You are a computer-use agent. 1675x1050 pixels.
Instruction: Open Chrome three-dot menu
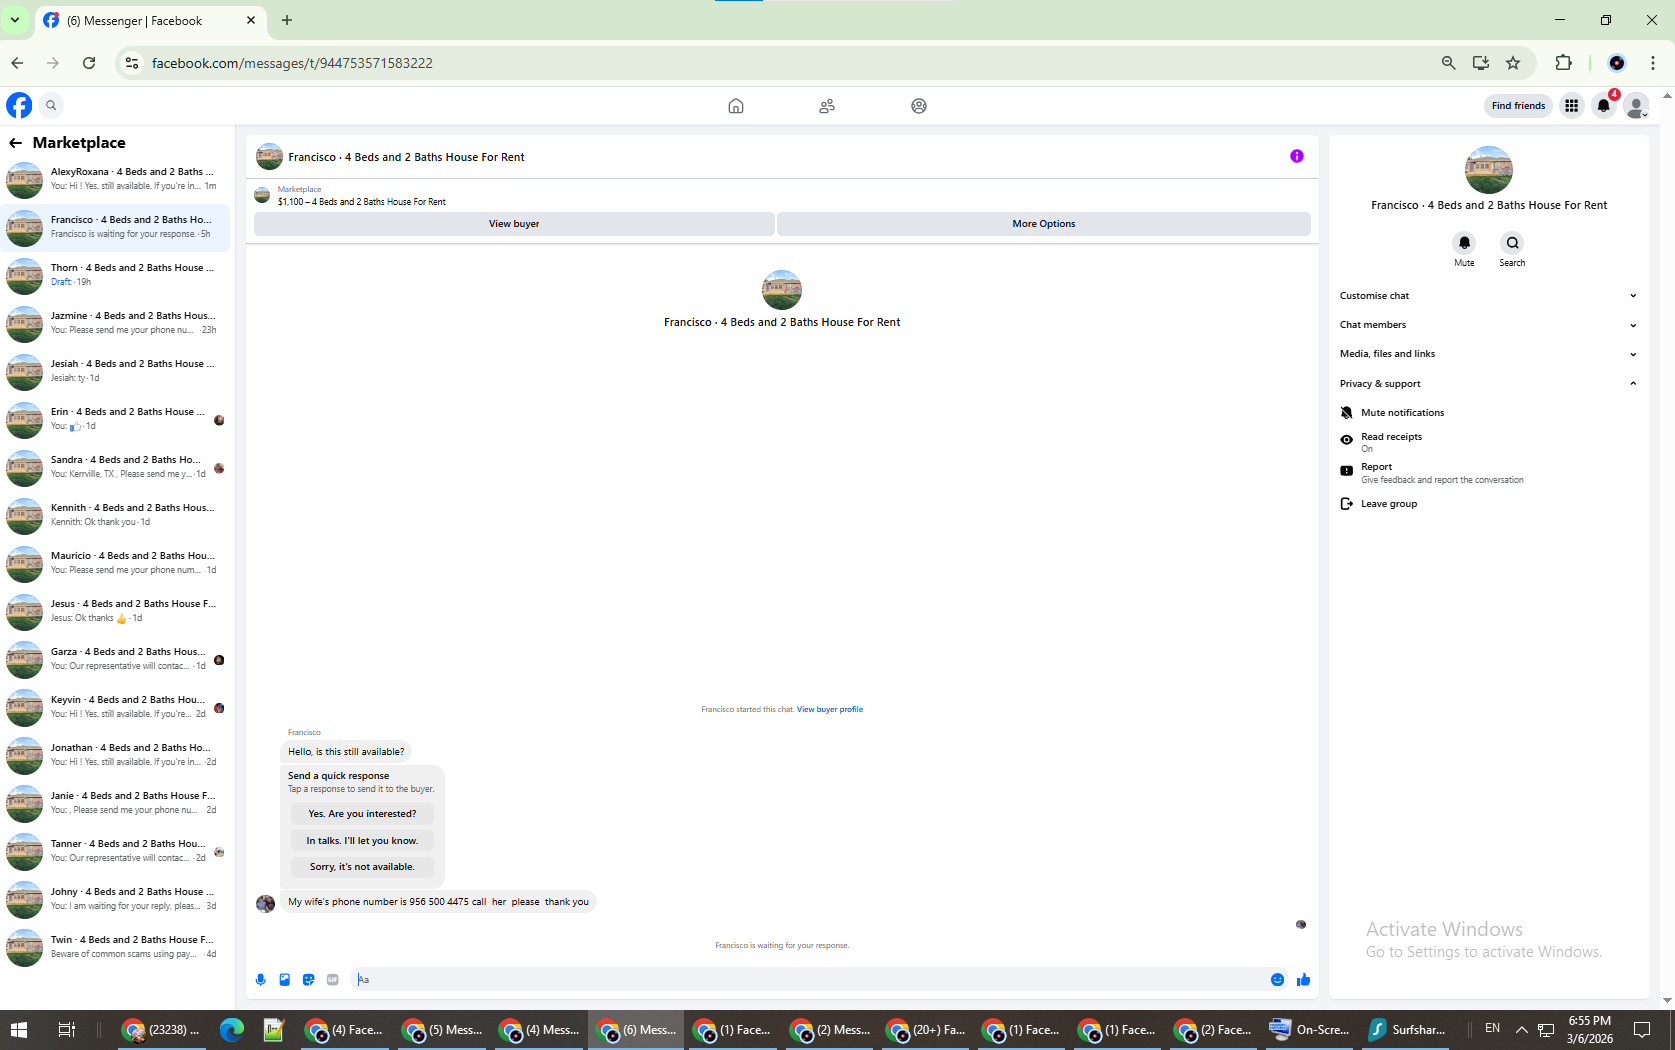click(x=1653, y=63)
